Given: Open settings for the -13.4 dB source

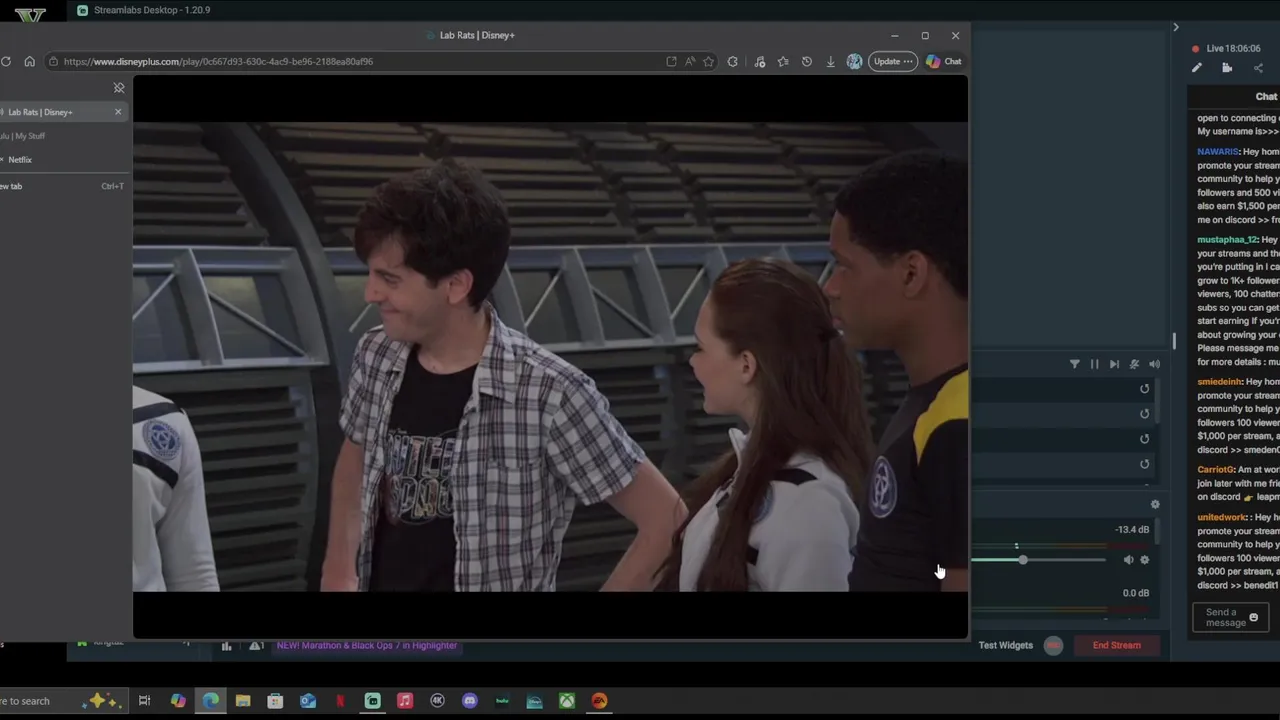Looking at the screenshot, I should coord(1145,560).
